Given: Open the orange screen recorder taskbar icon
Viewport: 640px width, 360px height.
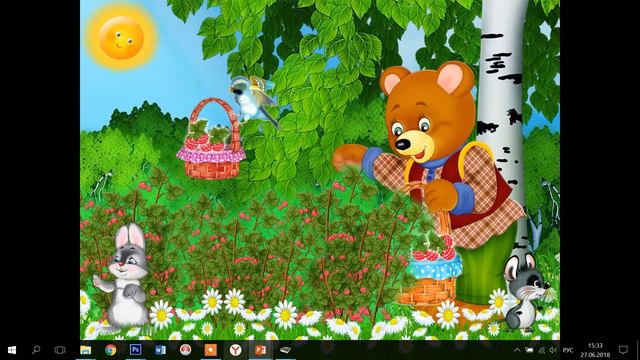Looking at the screenshot, I should click(211, 350).
